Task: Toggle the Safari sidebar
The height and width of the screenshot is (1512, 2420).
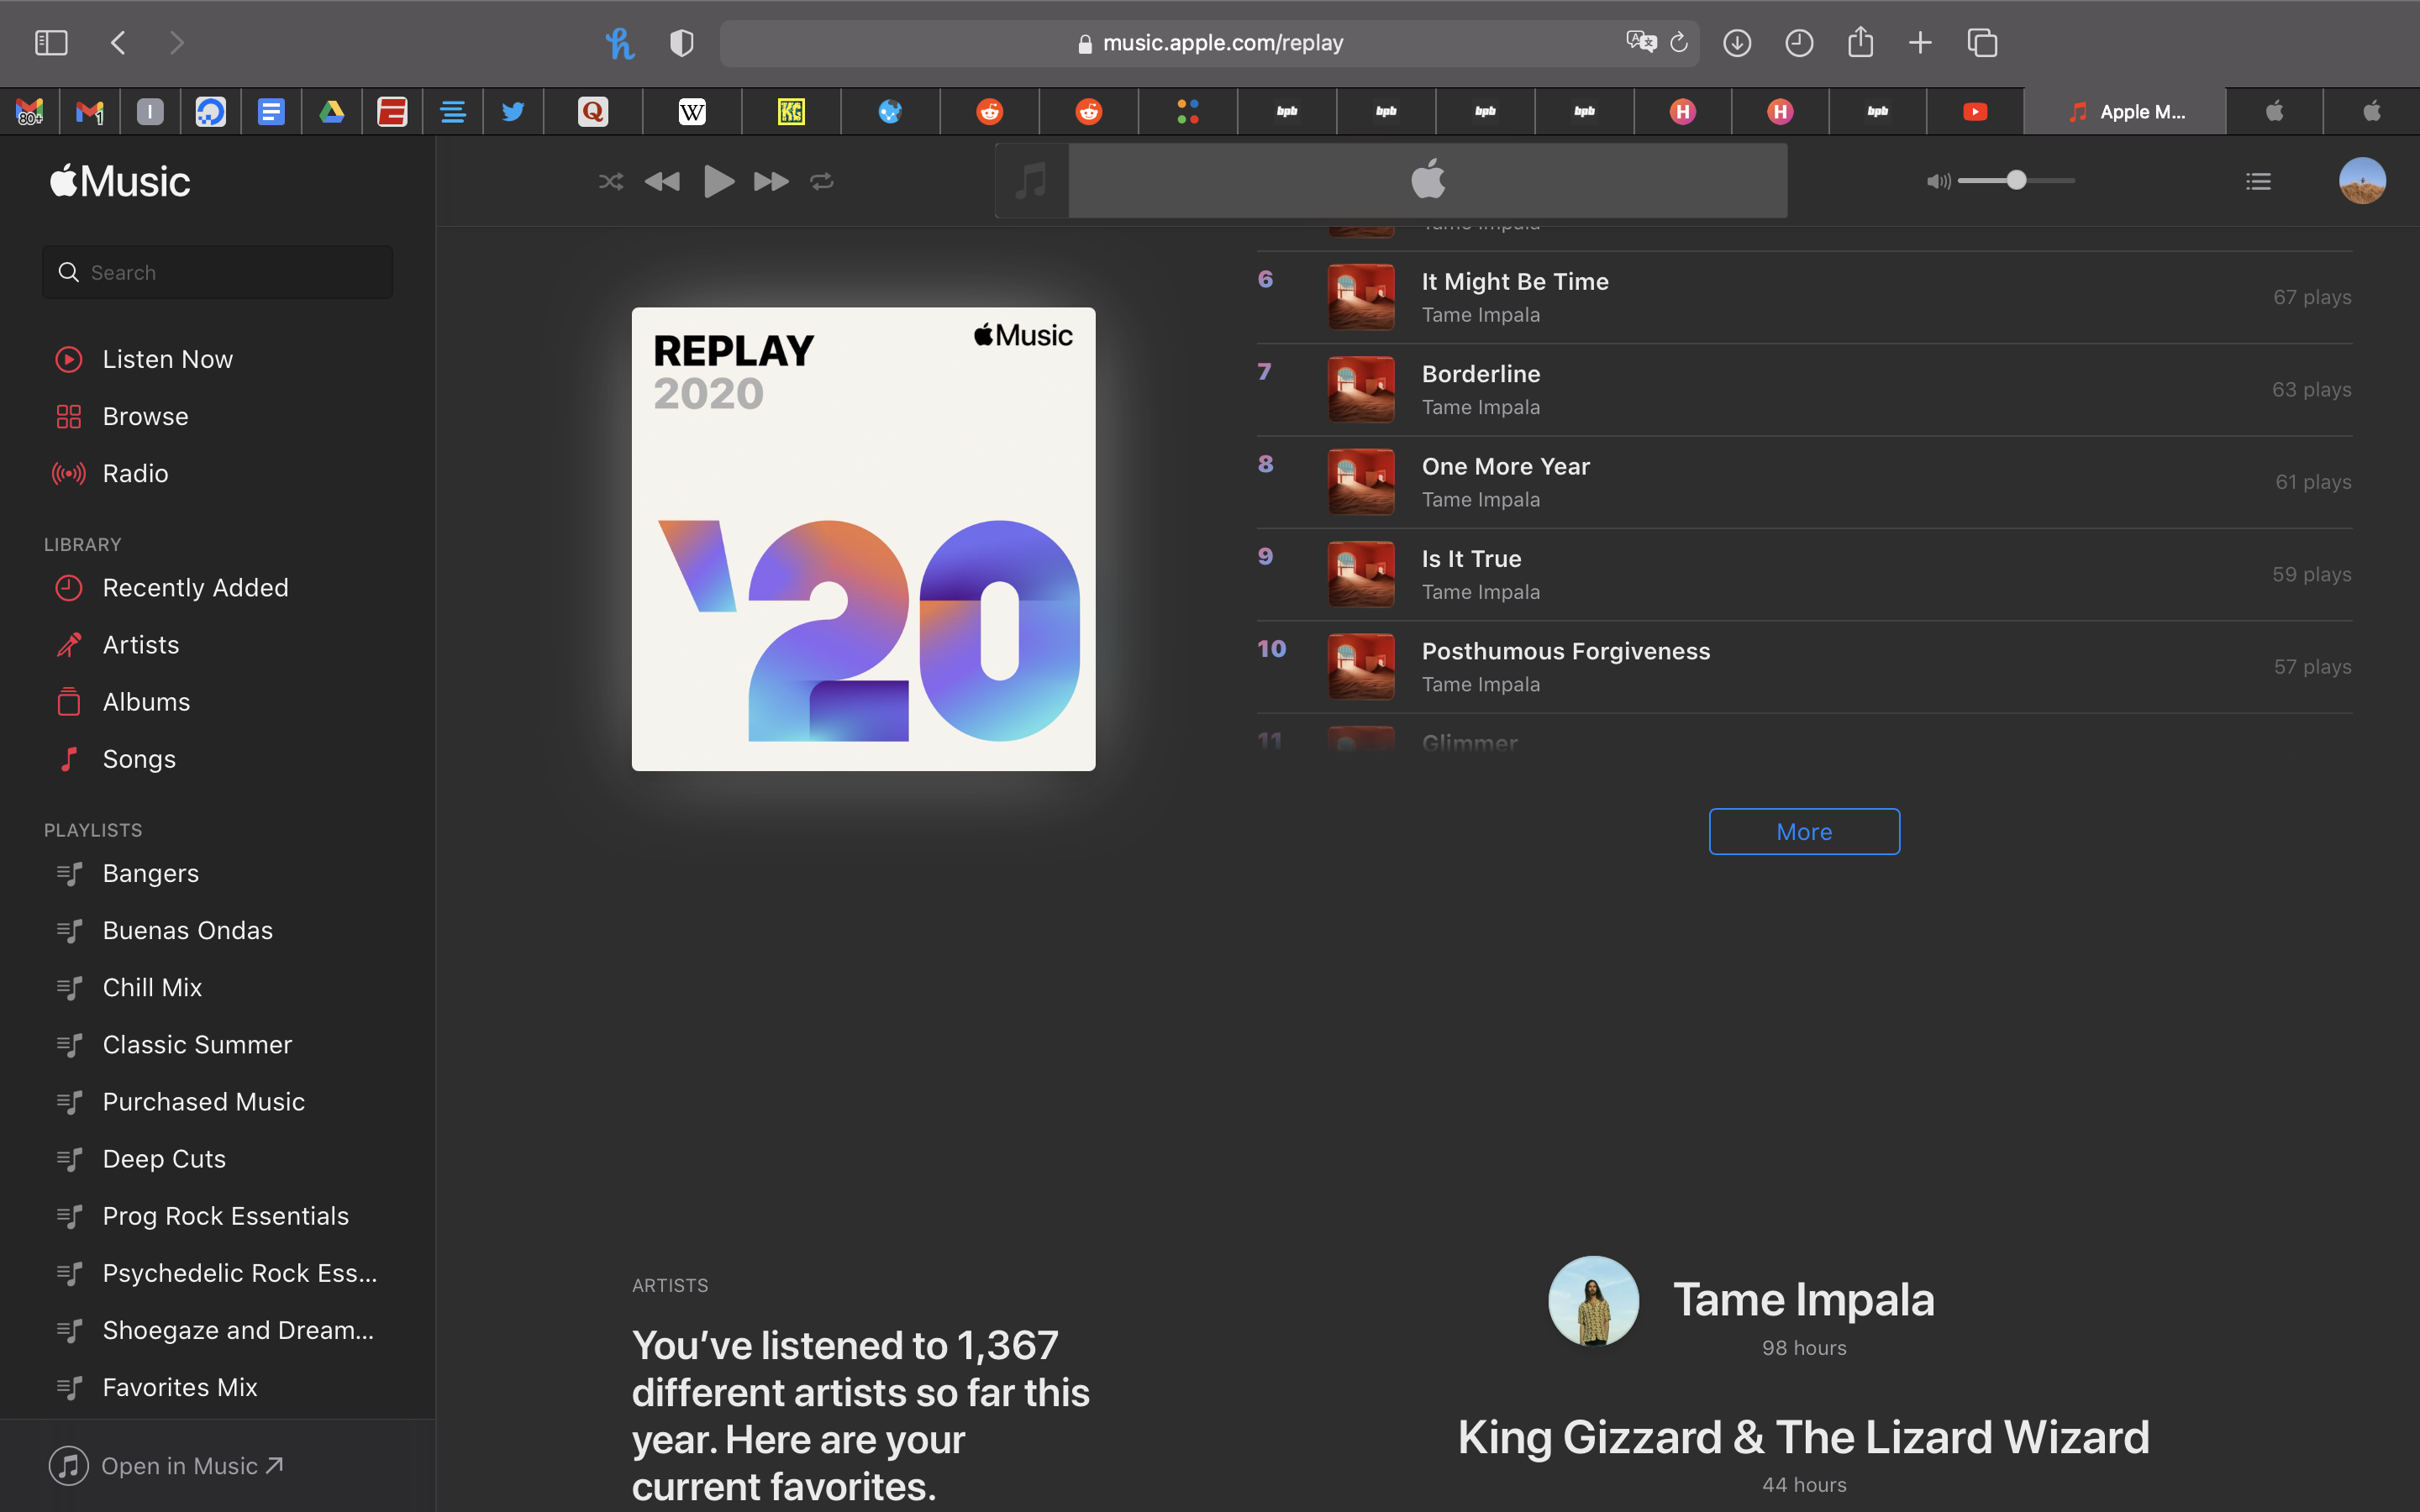Action: click(x=51, y=43)
